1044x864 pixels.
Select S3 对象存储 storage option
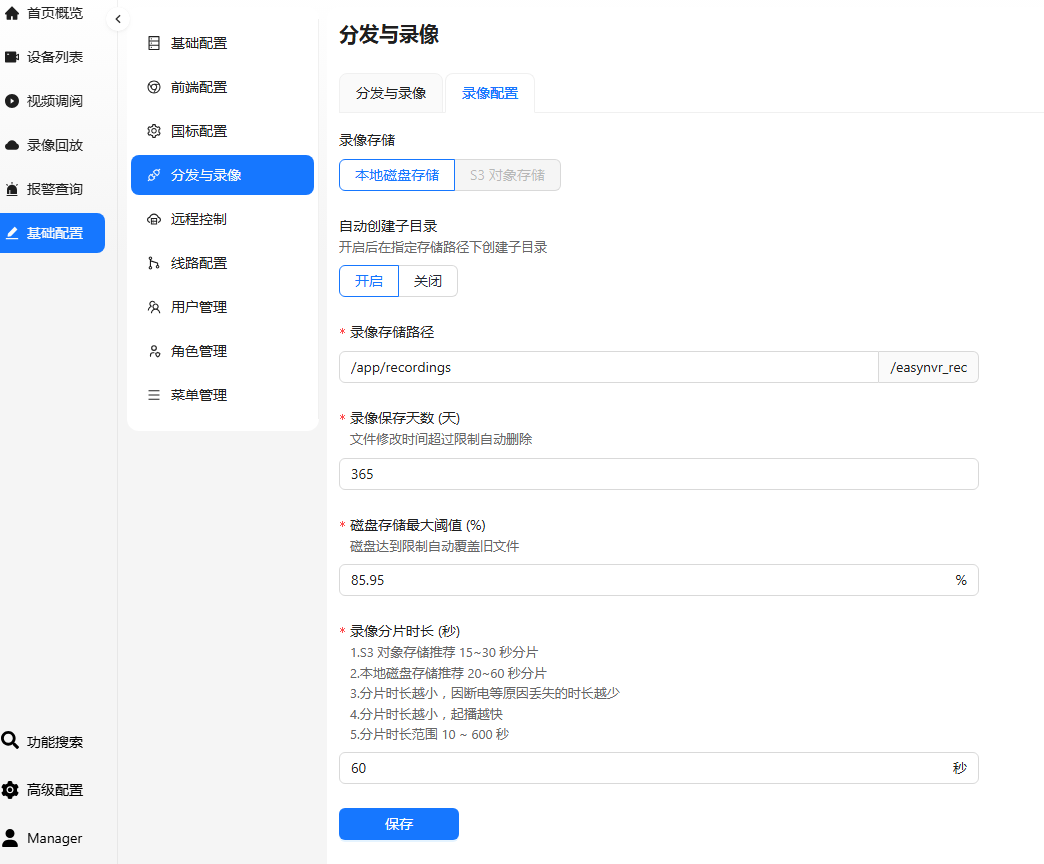click(x=507, y=175)
